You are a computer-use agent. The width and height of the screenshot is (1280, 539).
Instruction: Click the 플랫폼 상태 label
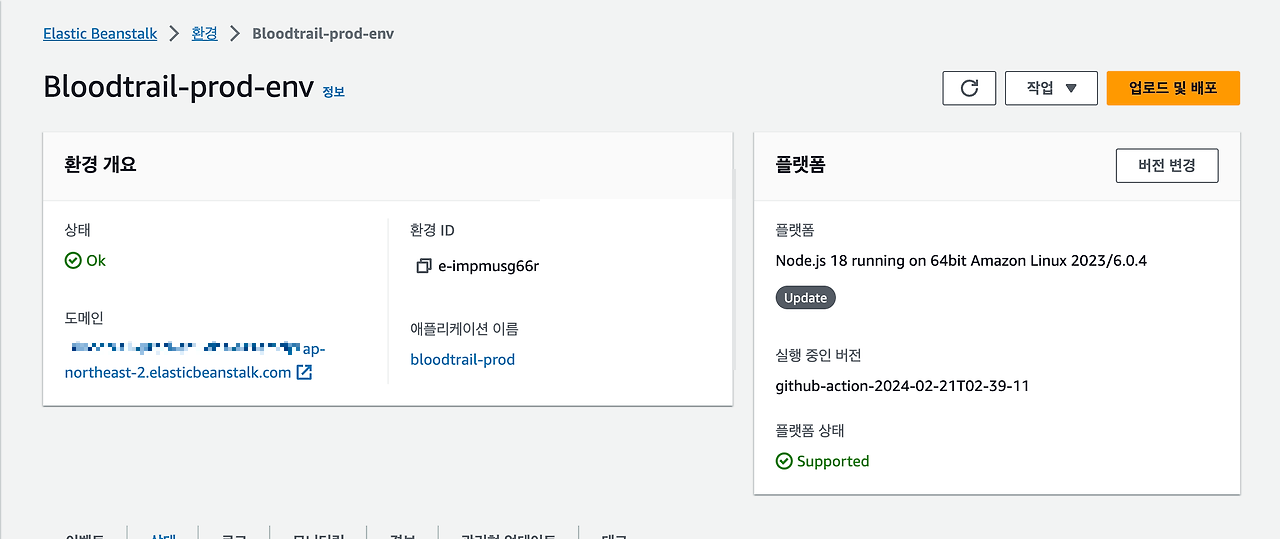coord(810,431)
